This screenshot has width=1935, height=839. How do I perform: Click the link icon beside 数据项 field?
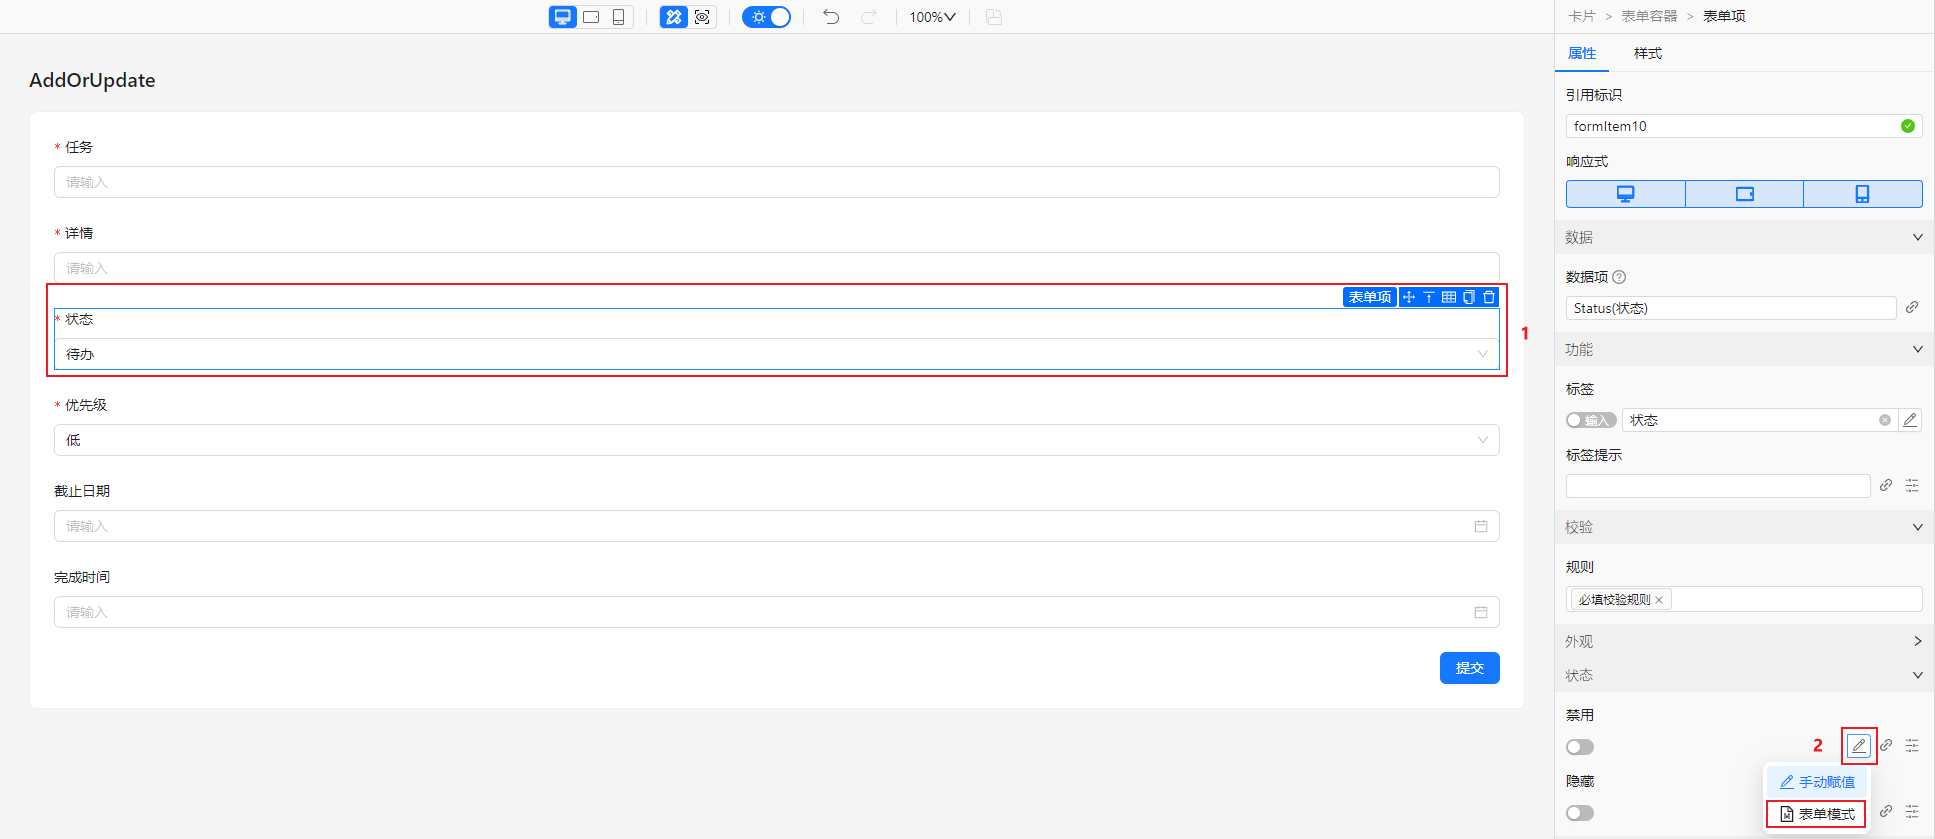[x=1911, y=308]
